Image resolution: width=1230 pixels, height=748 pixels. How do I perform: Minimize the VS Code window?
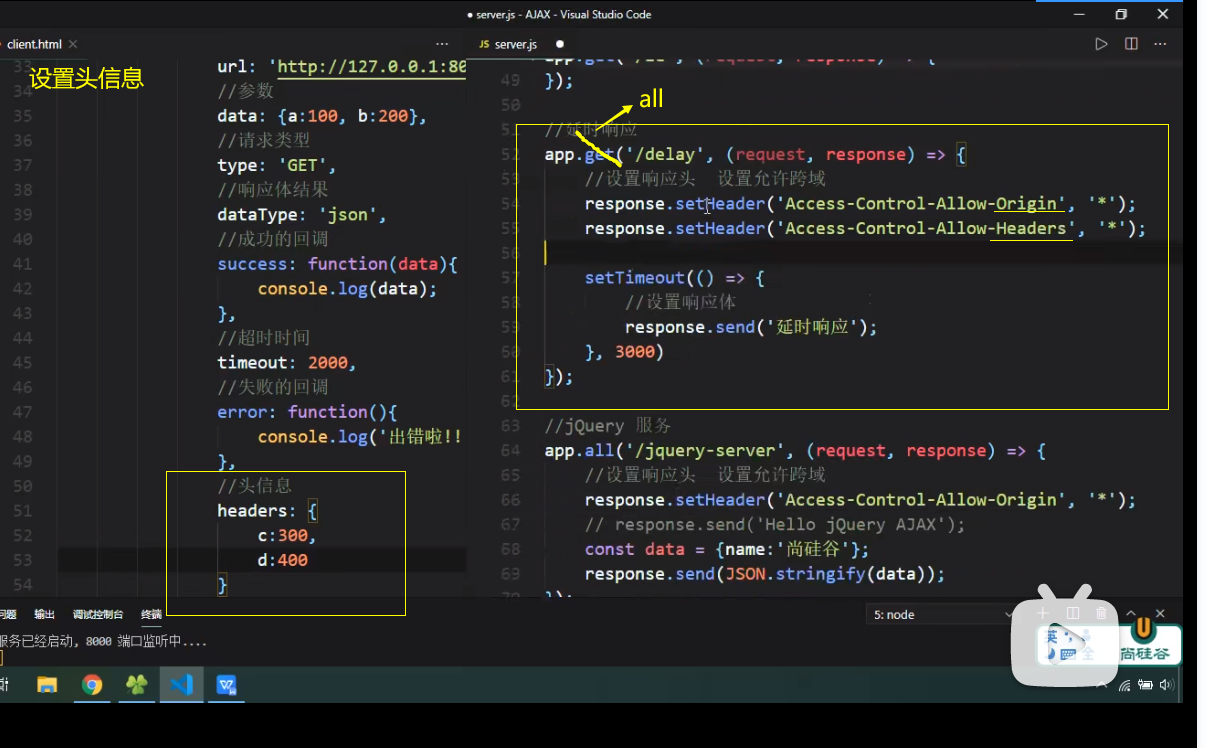pos(1079,14)
